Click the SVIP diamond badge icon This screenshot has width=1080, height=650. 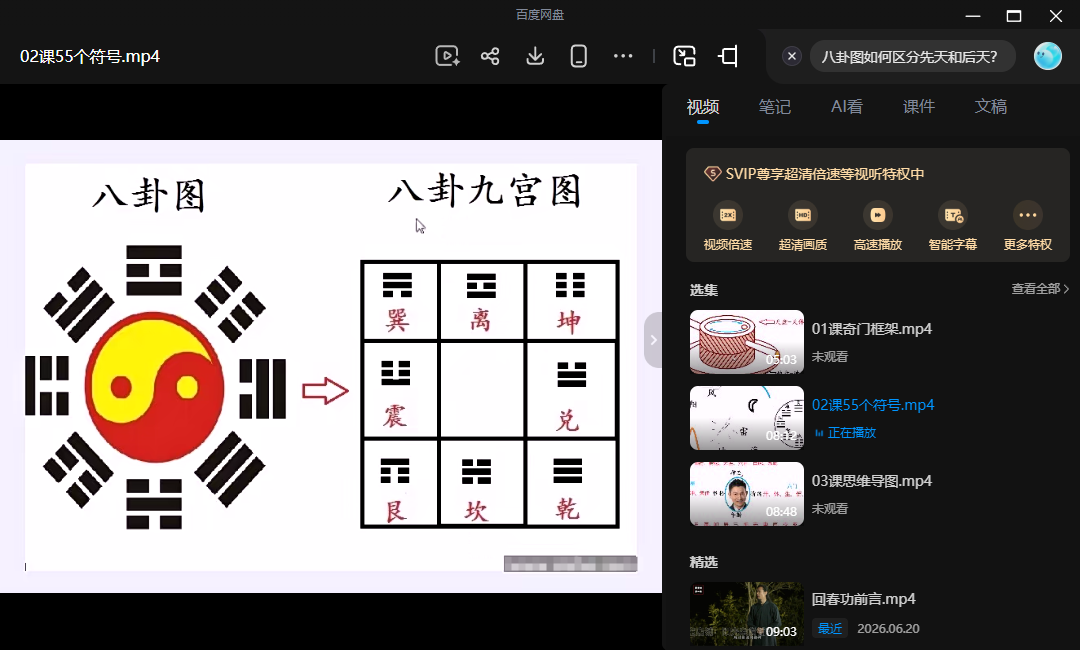712,174
